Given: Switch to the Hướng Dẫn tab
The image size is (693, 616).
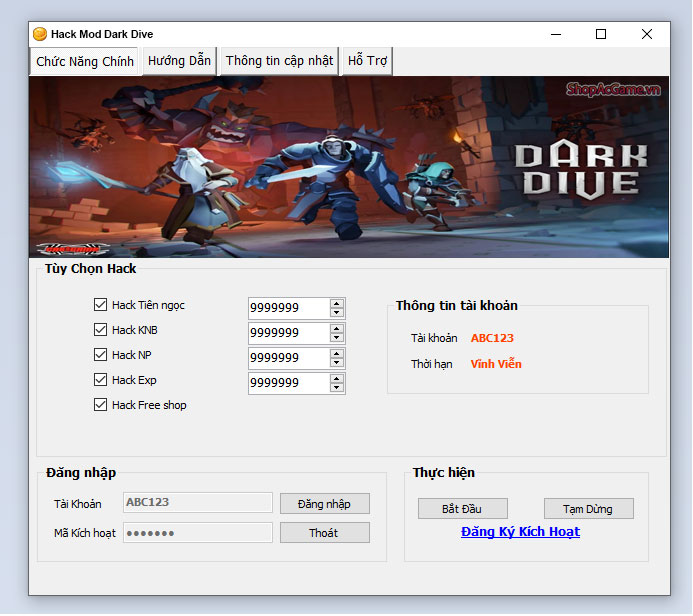Looking at the screenshot, I should point(179,61).
